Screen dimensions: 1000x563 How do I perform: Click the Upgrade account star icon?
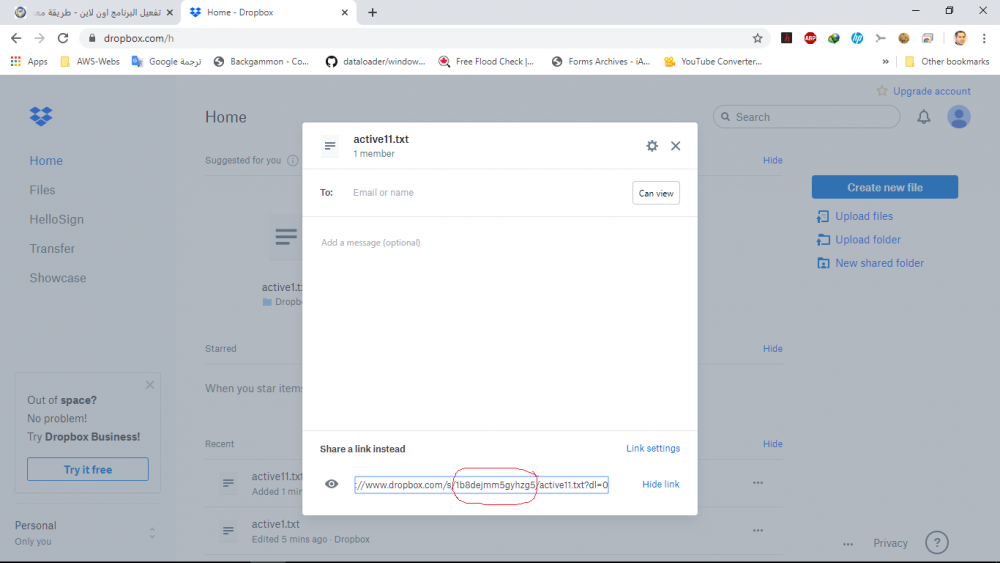[x=882, y=91]
